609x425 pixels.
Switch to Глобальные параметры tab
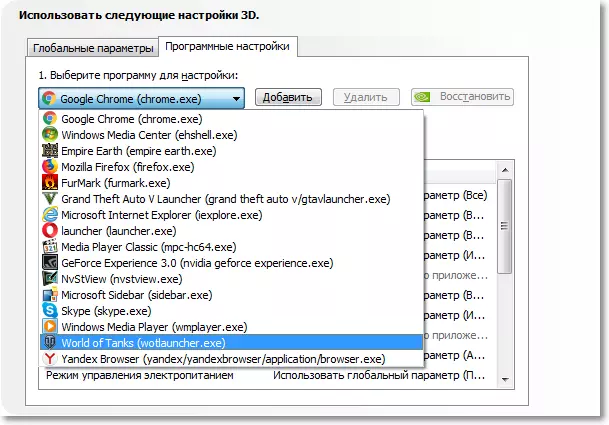pos(93,48)
